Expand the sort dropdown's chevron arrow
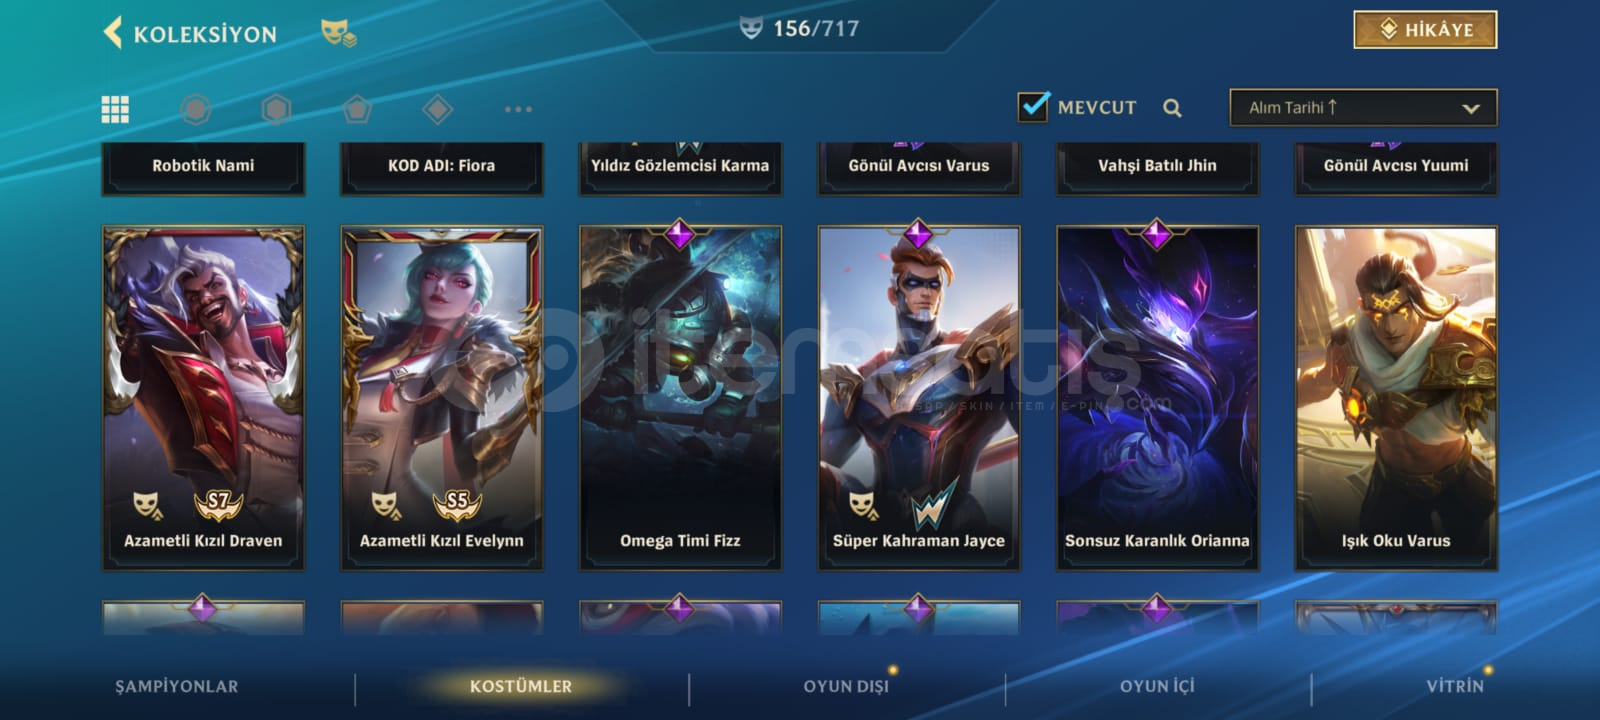The image size is (1600, 720). click(1470, 108)
